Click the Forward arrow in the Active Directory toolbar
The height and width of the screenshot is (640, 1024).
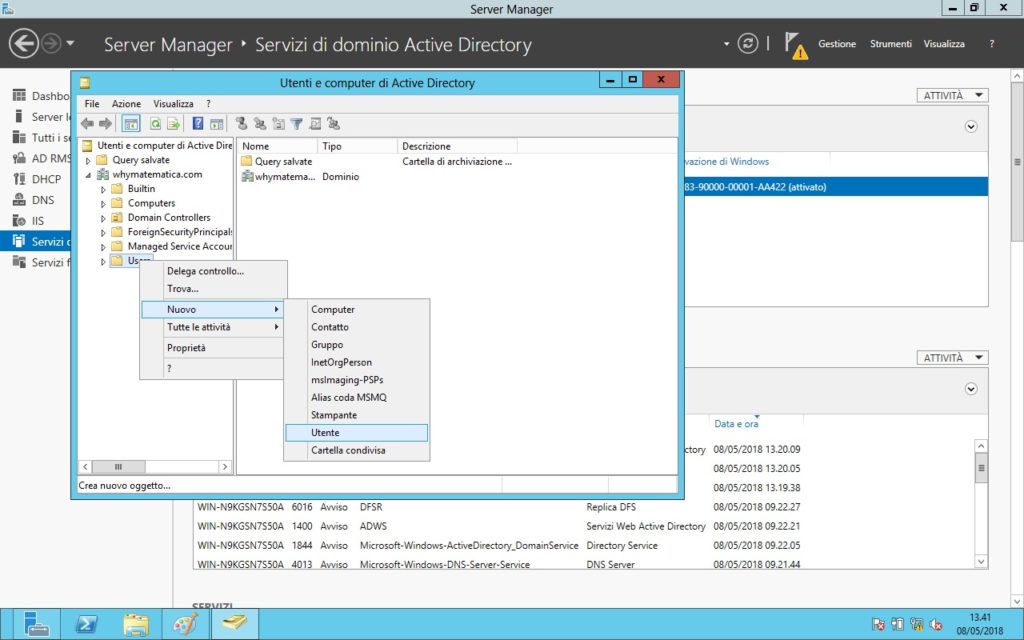(x=105, y=123)
